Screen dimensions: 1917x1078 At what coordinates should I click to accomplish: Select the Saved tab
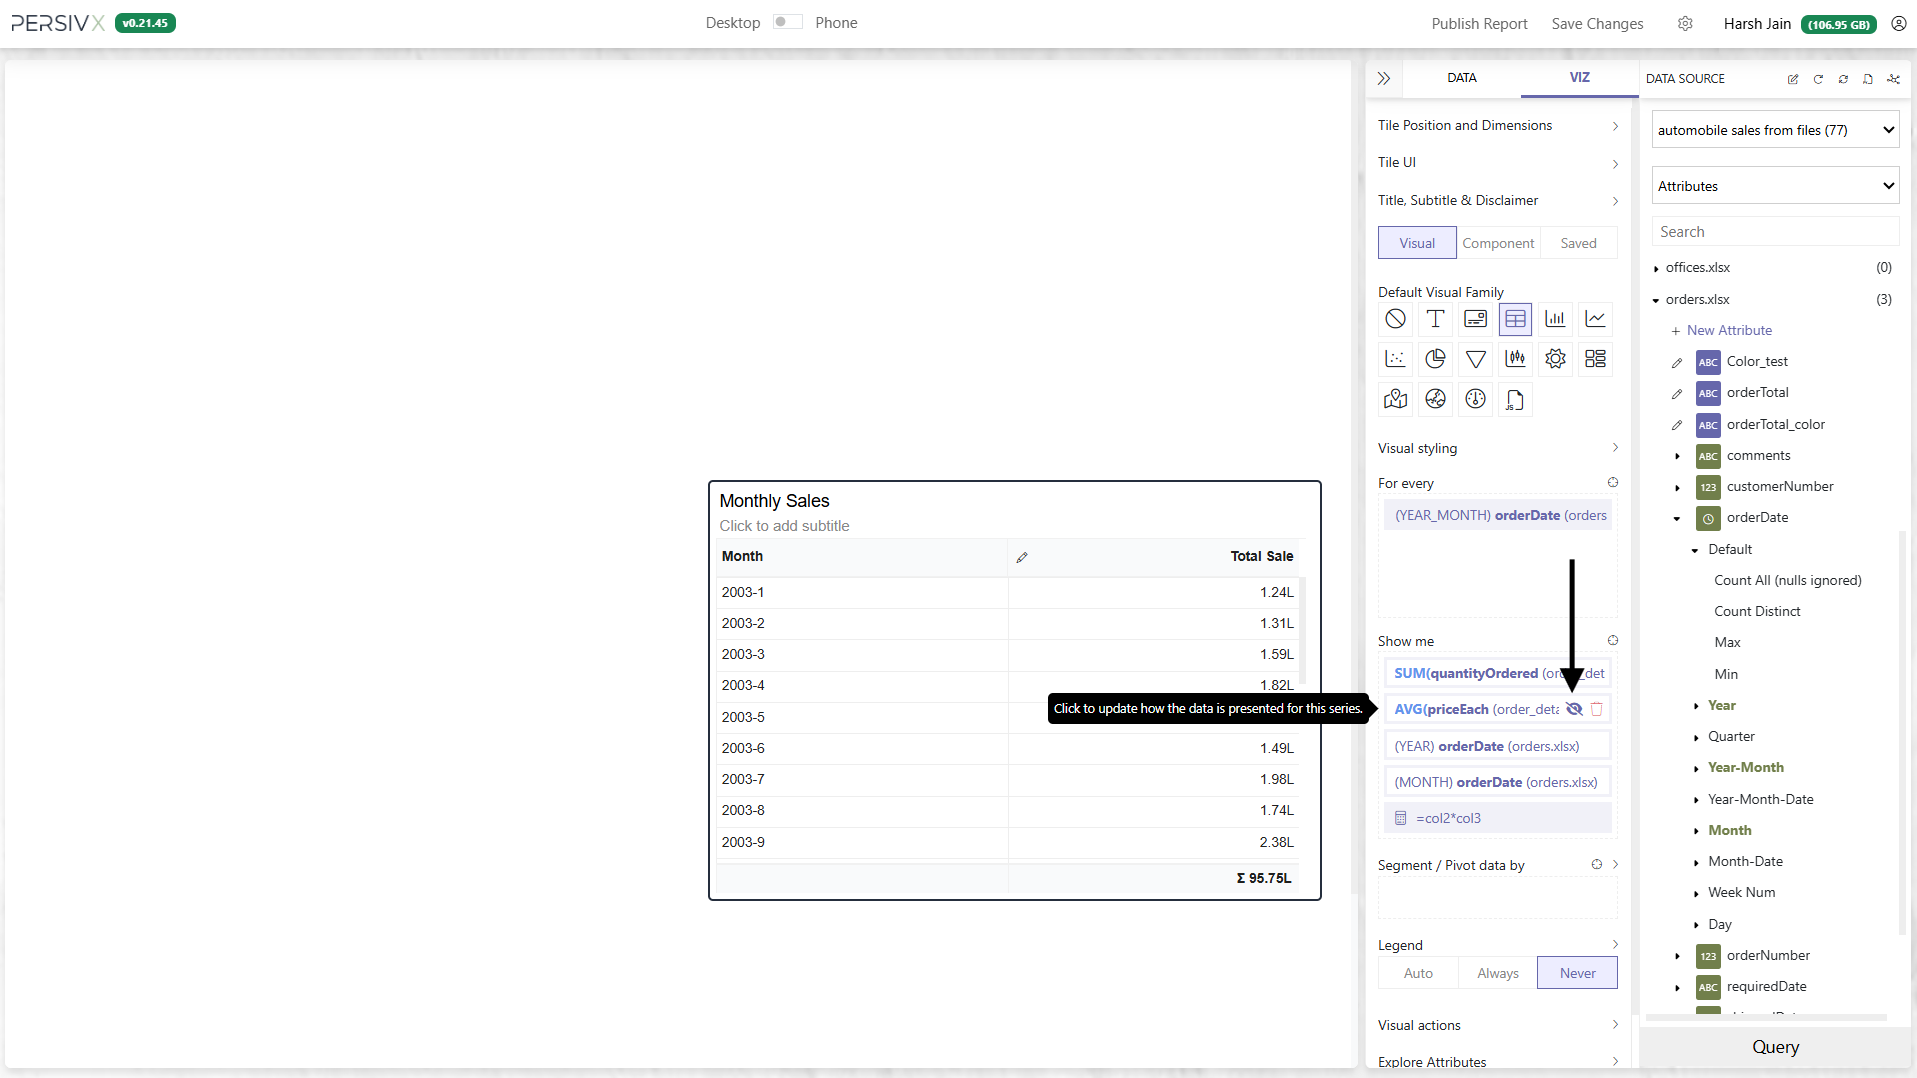1578,243
